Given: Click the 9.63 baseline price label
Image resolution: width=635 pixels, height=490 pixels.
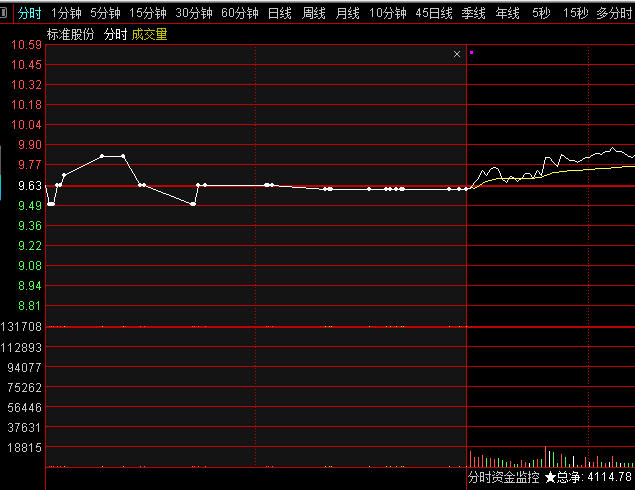Looking at the screenshot, I should coord(29,186).
